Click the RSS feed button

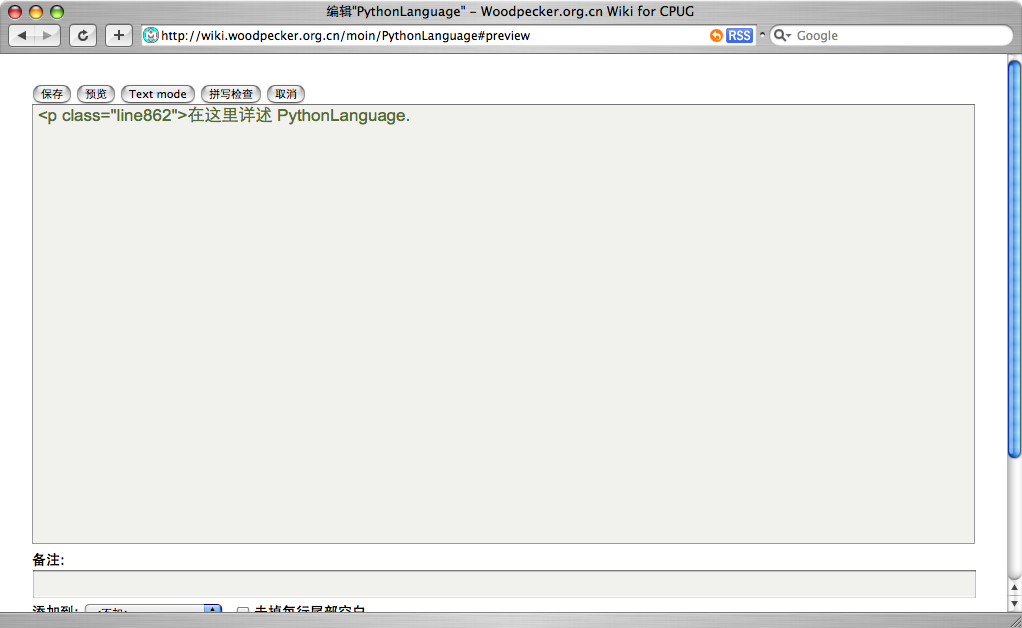[739, 35]
